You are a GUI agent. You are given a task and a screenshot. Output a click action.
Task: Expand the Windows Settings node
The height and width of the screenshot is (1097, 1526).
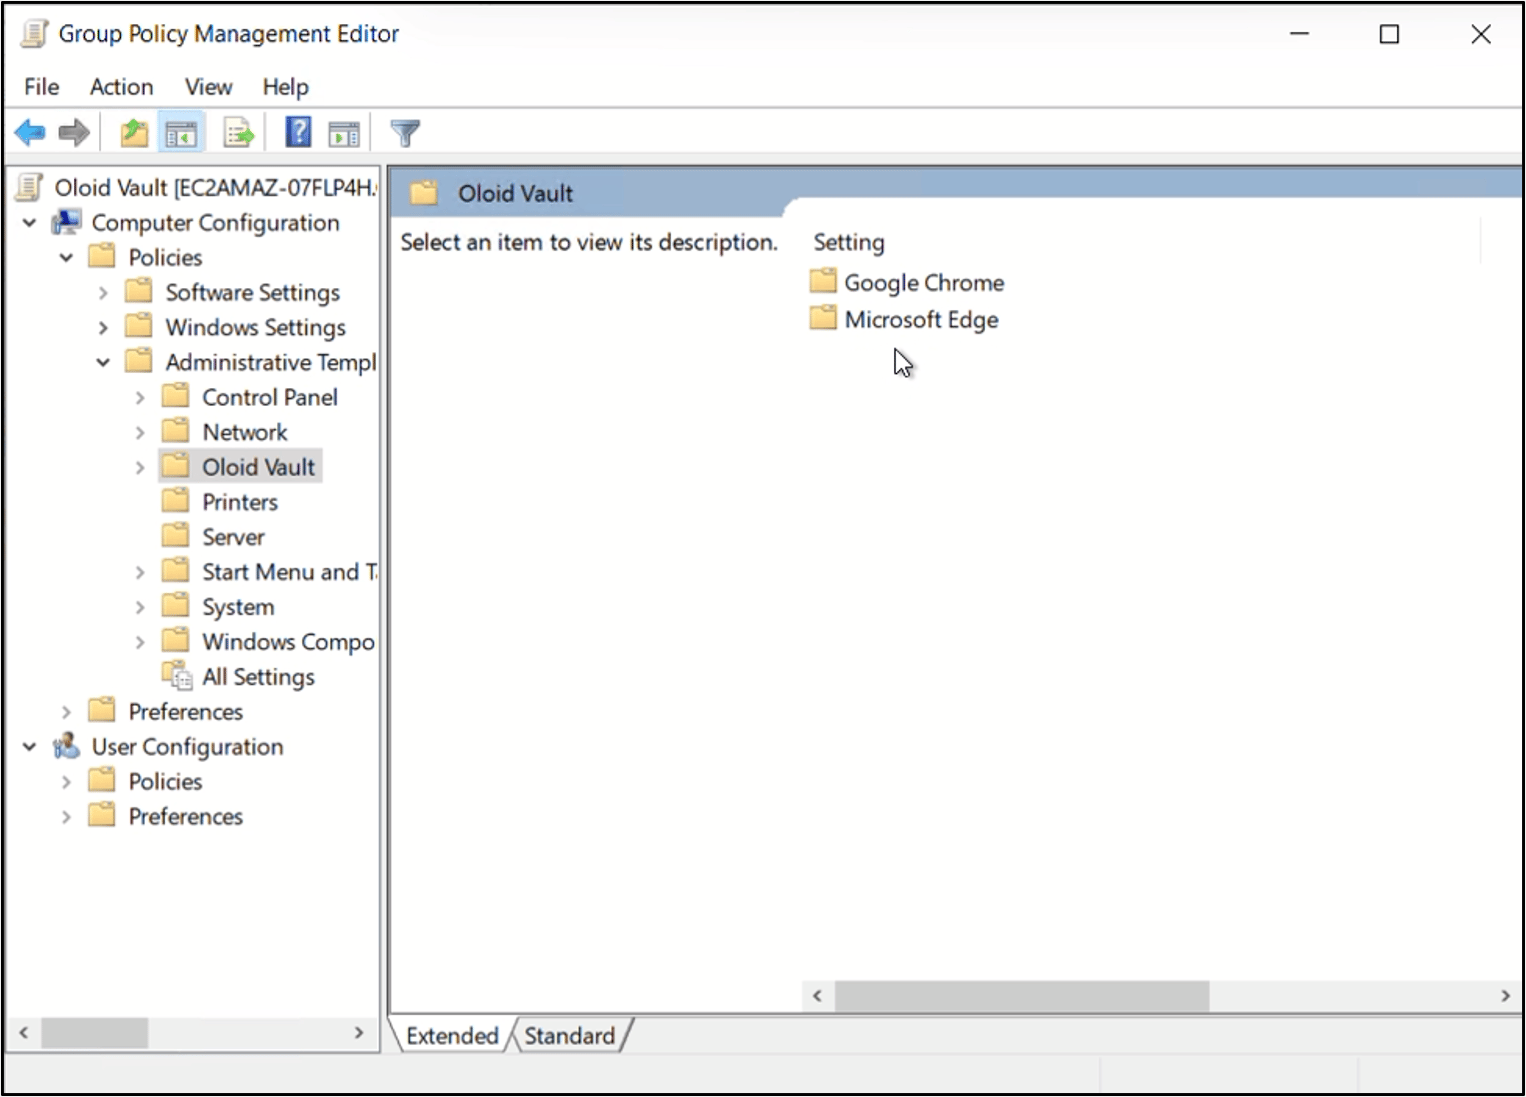click(x=103, y=327)
